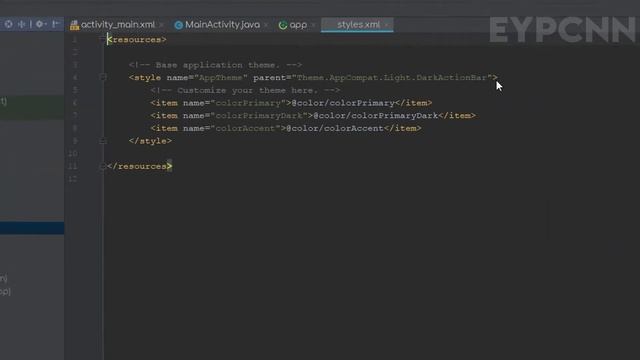Screen dimensions: 640x360
Task: Click line number 10 in the gutter
Action: click(73, 153)
